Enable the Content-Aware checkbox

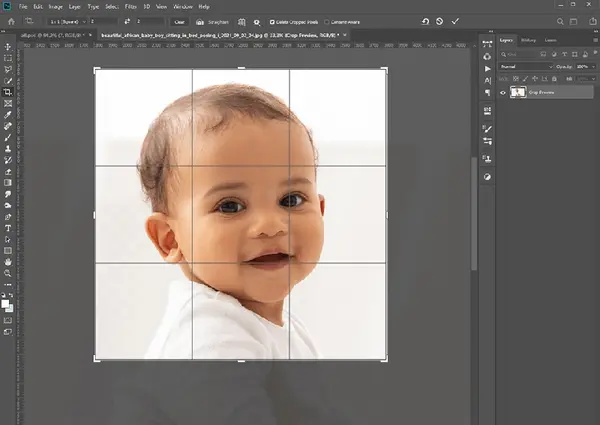[x=326, y=22]
